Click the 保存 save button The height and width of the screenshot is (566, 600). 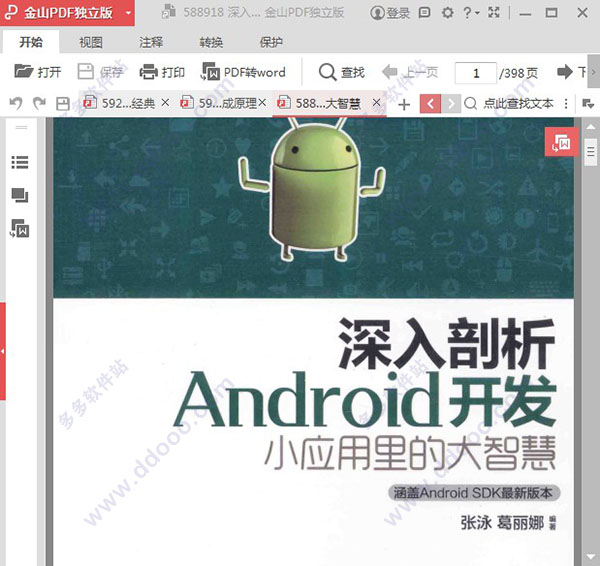tap(100, 72)
